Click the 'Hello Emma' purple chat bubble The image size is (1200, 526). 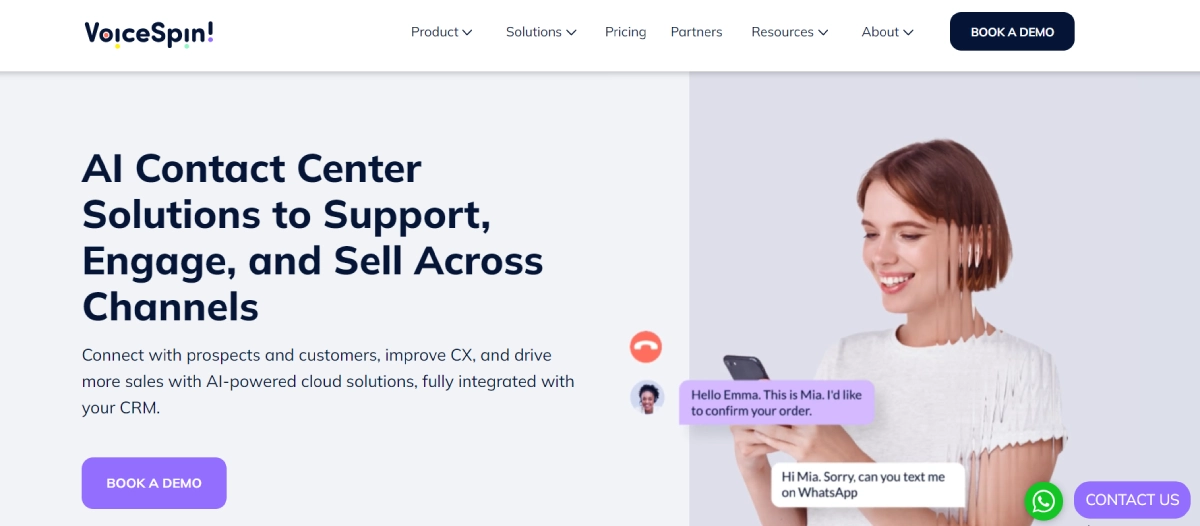tap(776, 402)
